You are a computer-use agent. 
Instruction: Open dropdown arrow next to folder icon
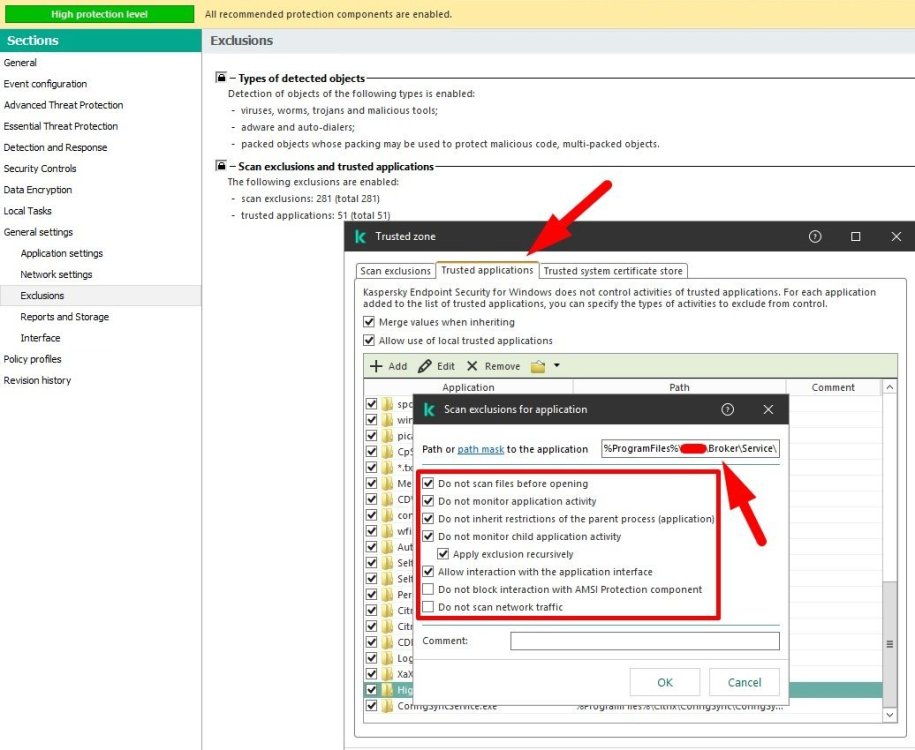tap(557, 365)
